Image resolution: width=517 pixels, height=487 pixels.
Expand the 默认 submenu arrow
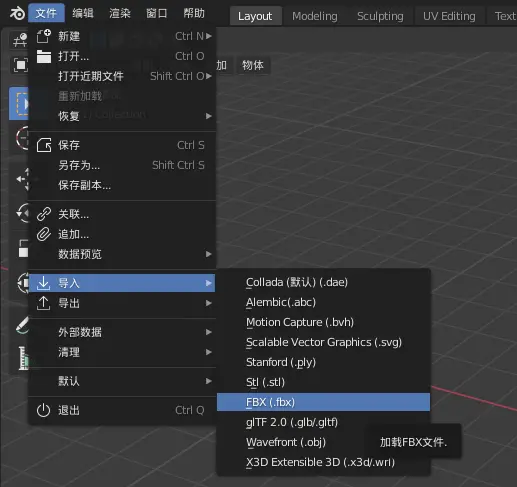209,381
